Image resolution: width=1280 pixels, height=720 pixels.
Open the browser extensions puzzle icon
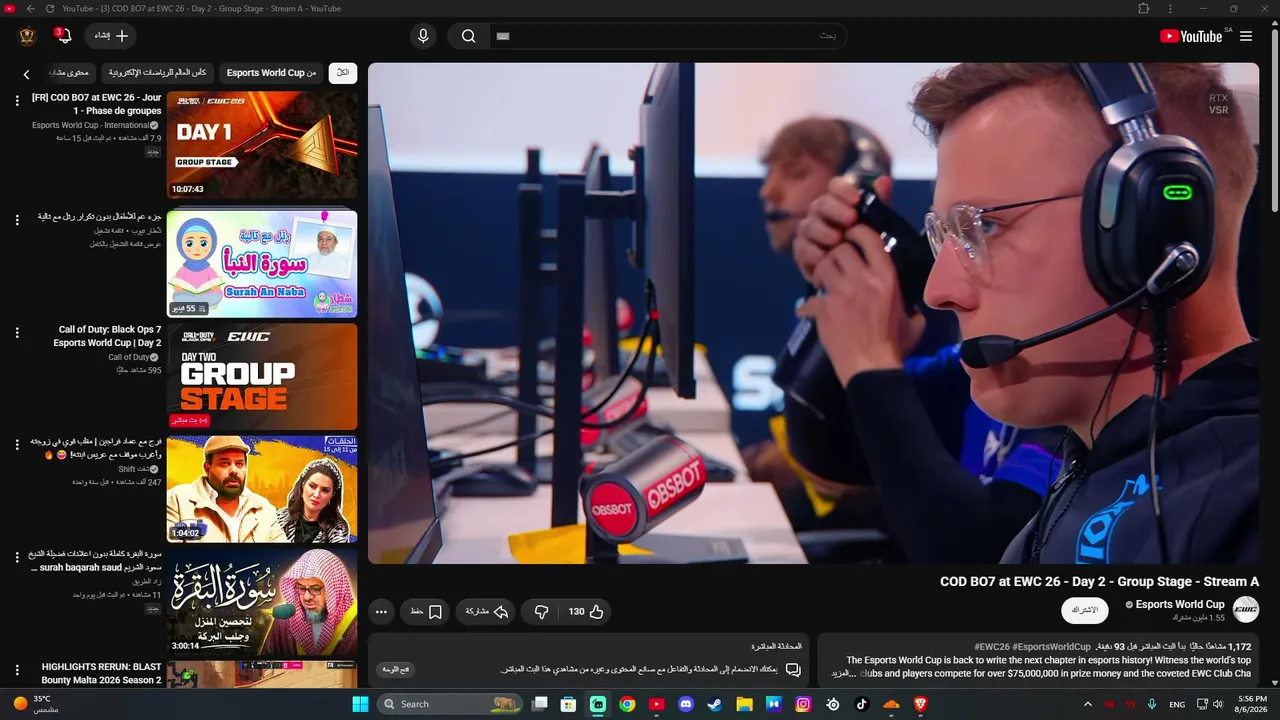(x=1144, y=9)
